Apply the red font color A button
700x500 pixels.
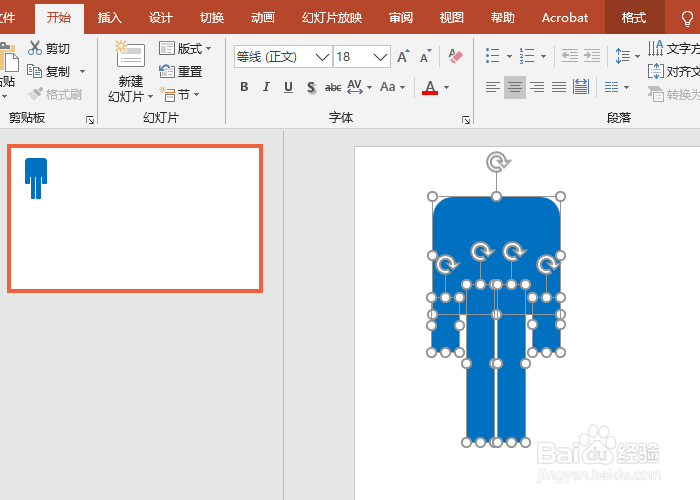pyautogui.click(x=430, y=87)
